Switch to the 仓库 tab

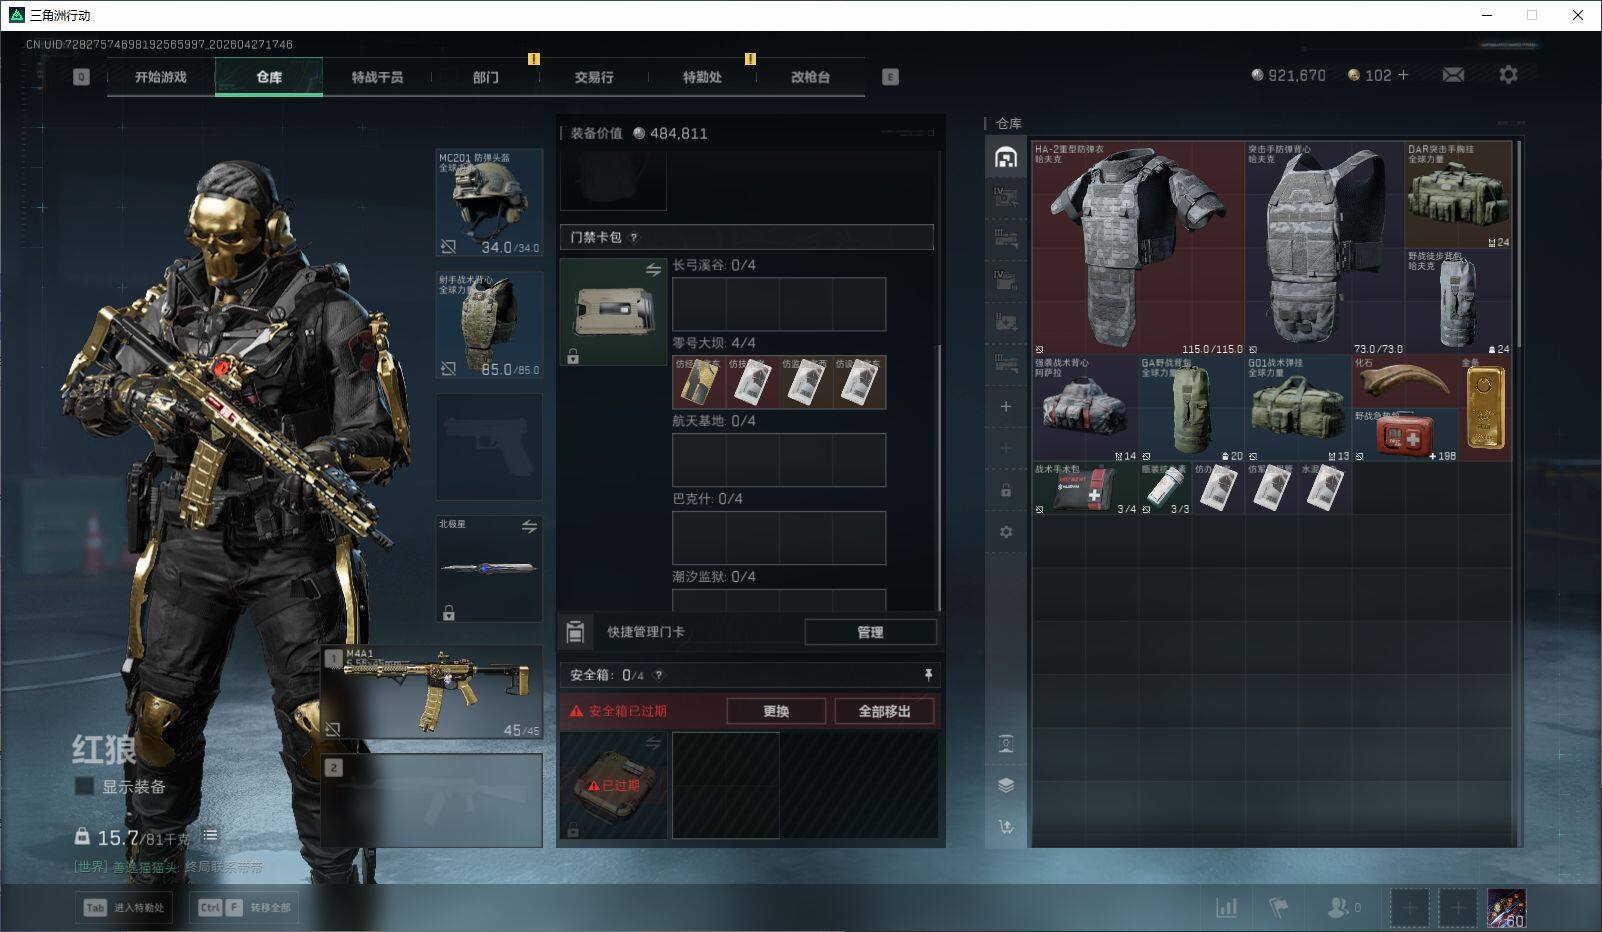click(x=269, y=77)
